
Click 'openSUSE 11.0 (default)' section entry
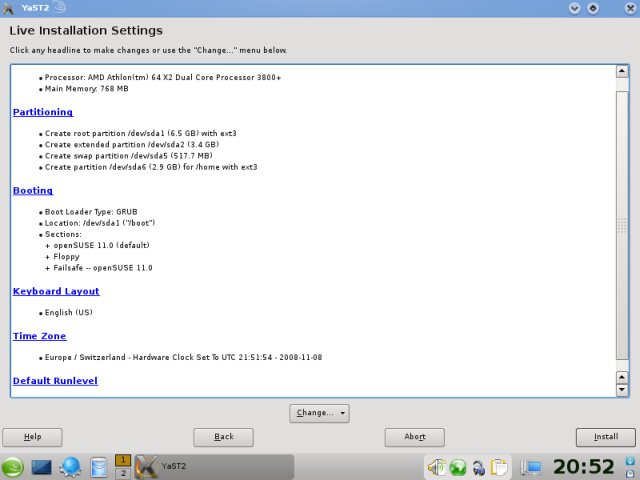(x=101, y=245)
